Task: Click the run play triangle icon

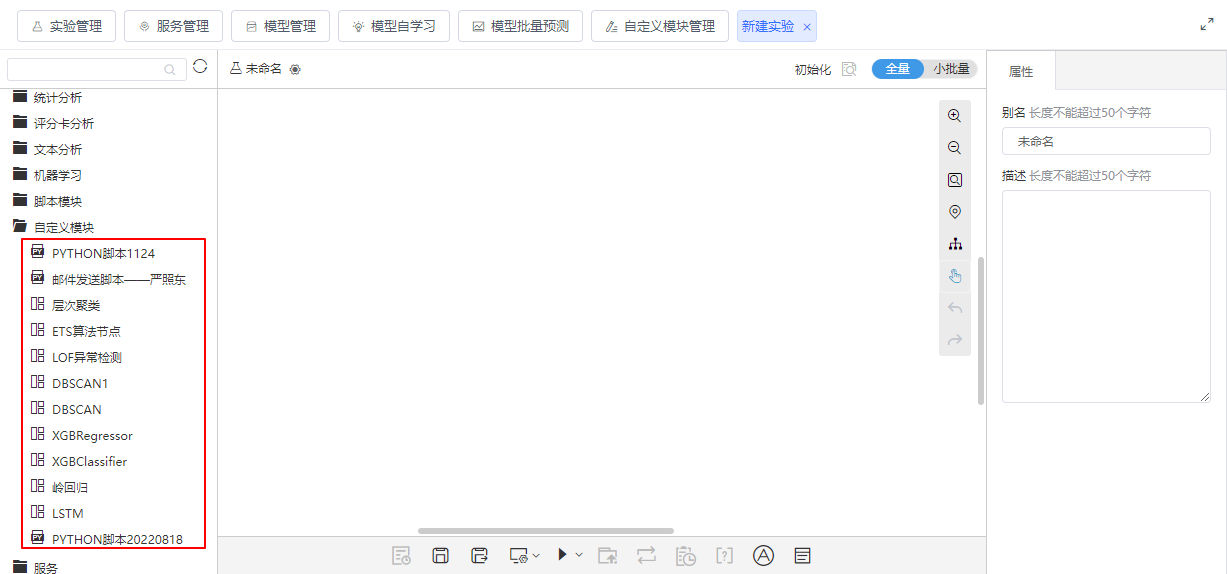Action: (563, 554)
